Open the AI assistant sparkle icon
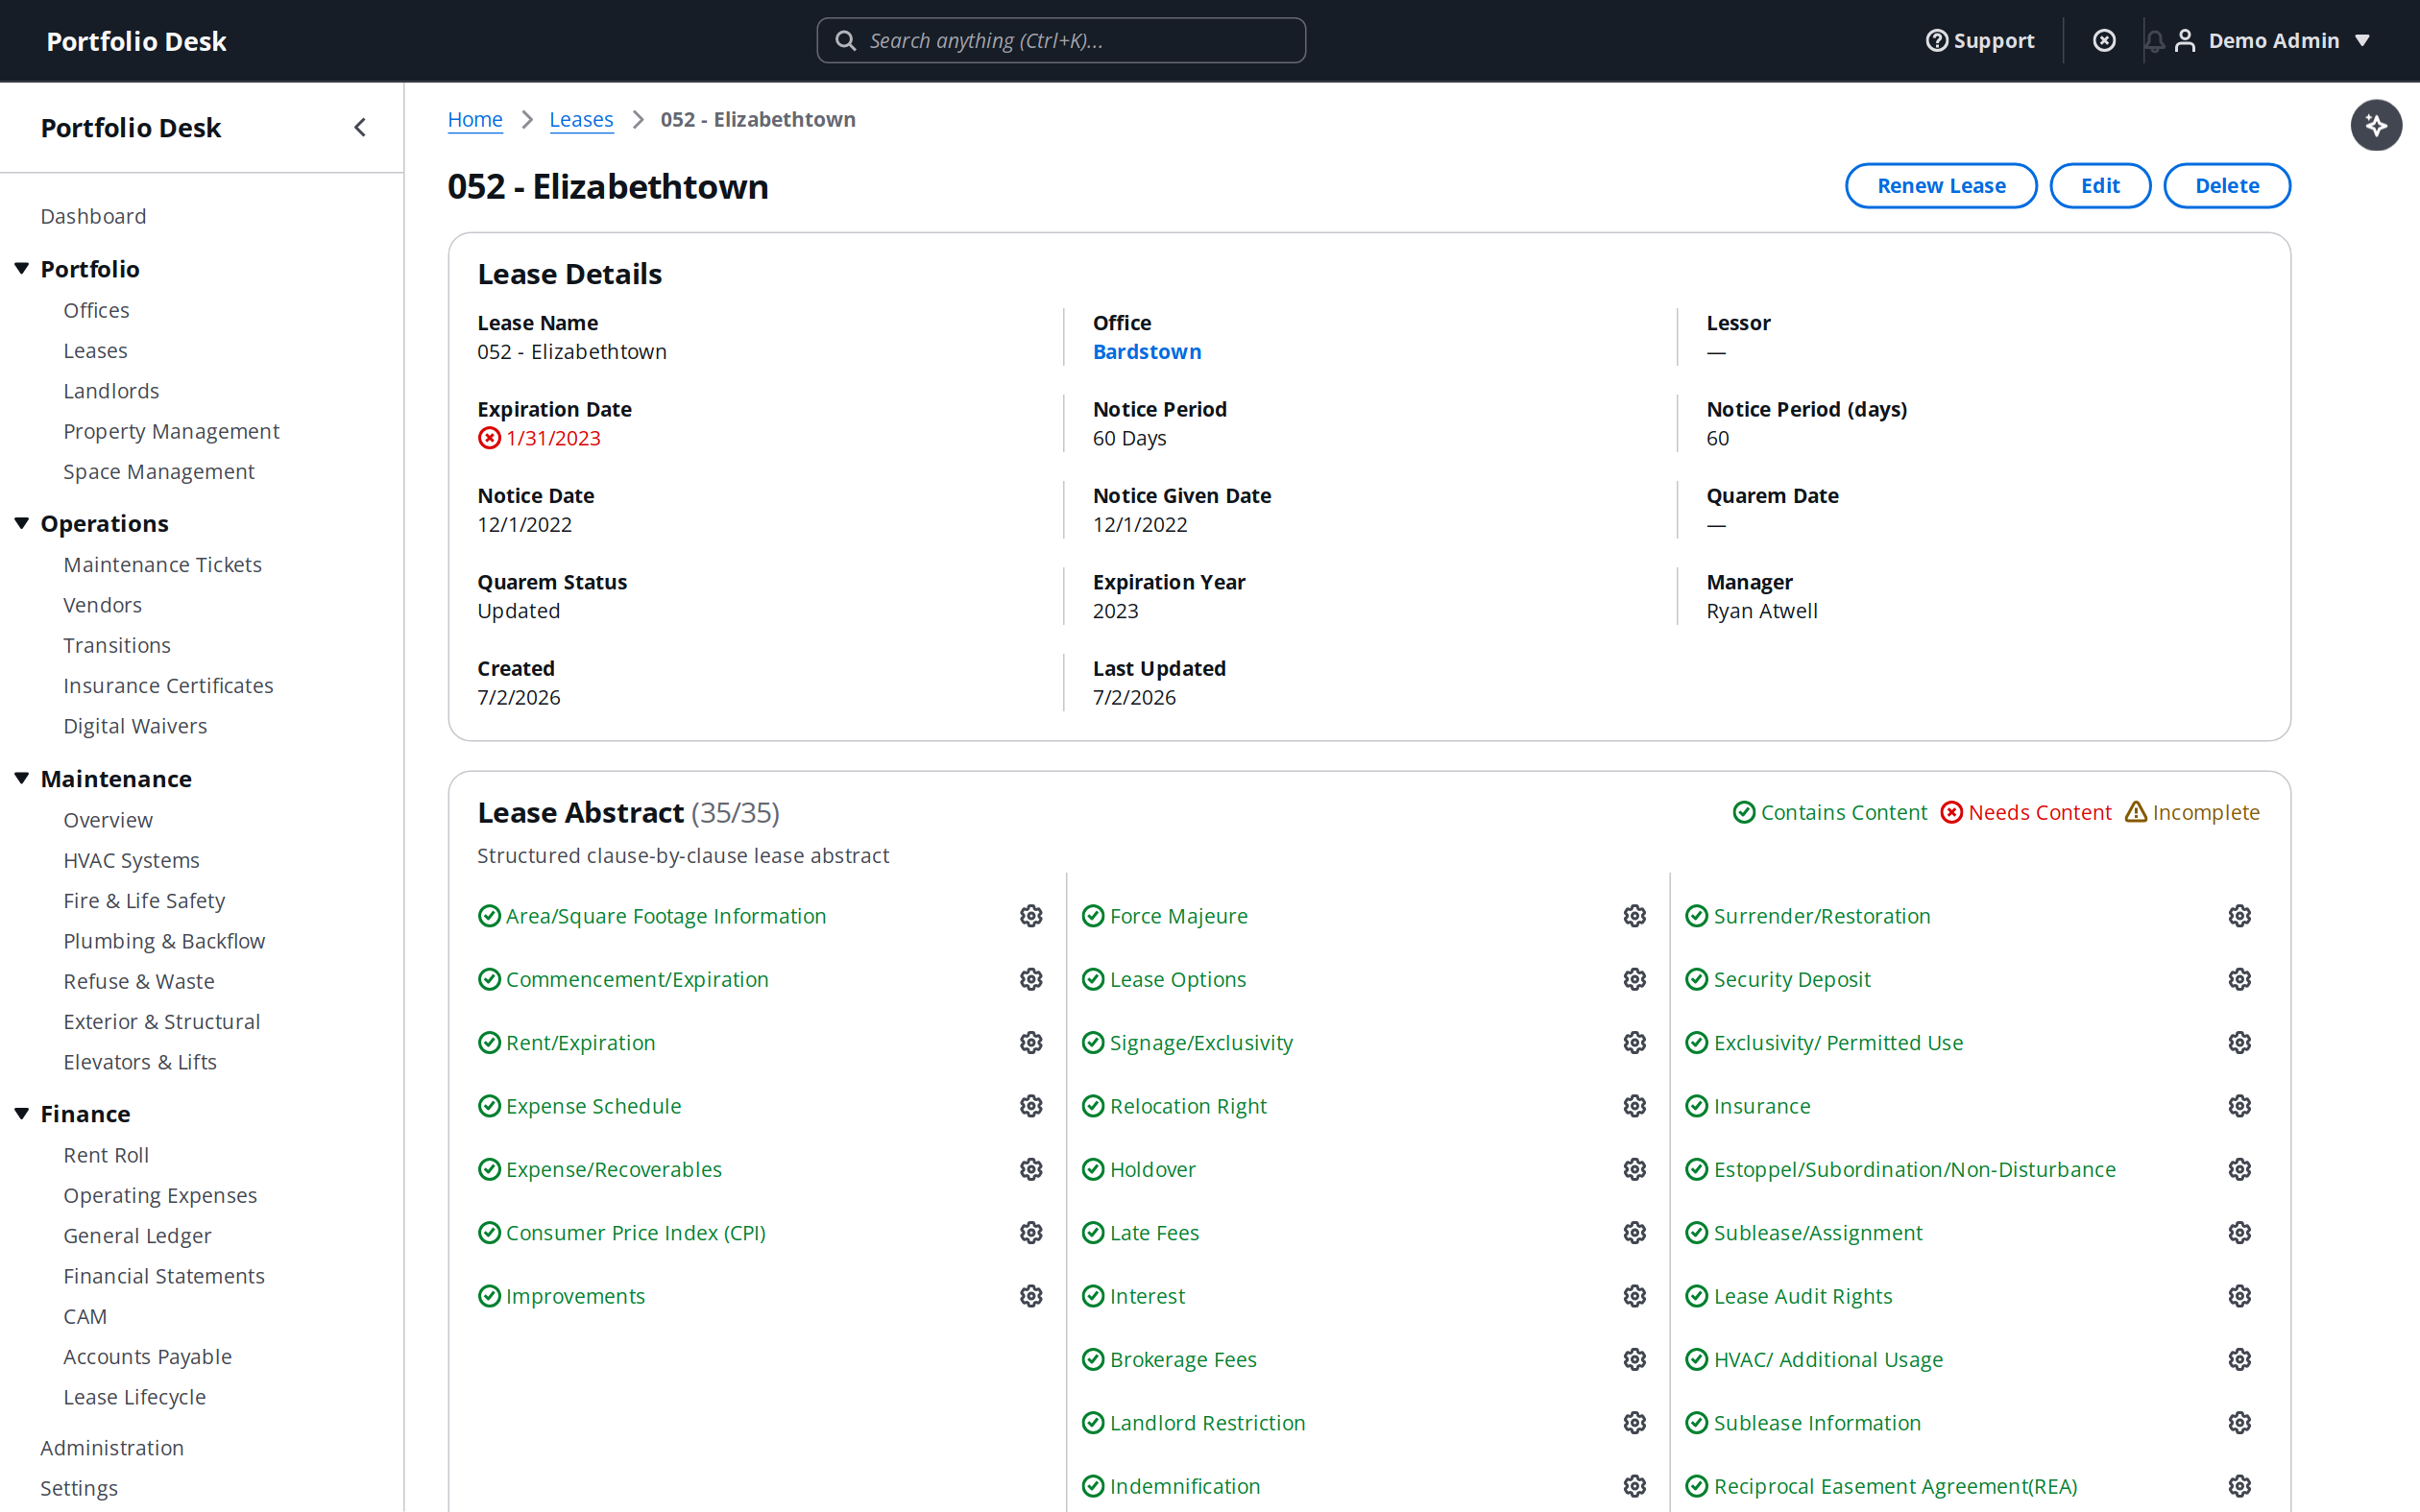This screenshot has height=1512, width=2420. [x=2375, y=125]
